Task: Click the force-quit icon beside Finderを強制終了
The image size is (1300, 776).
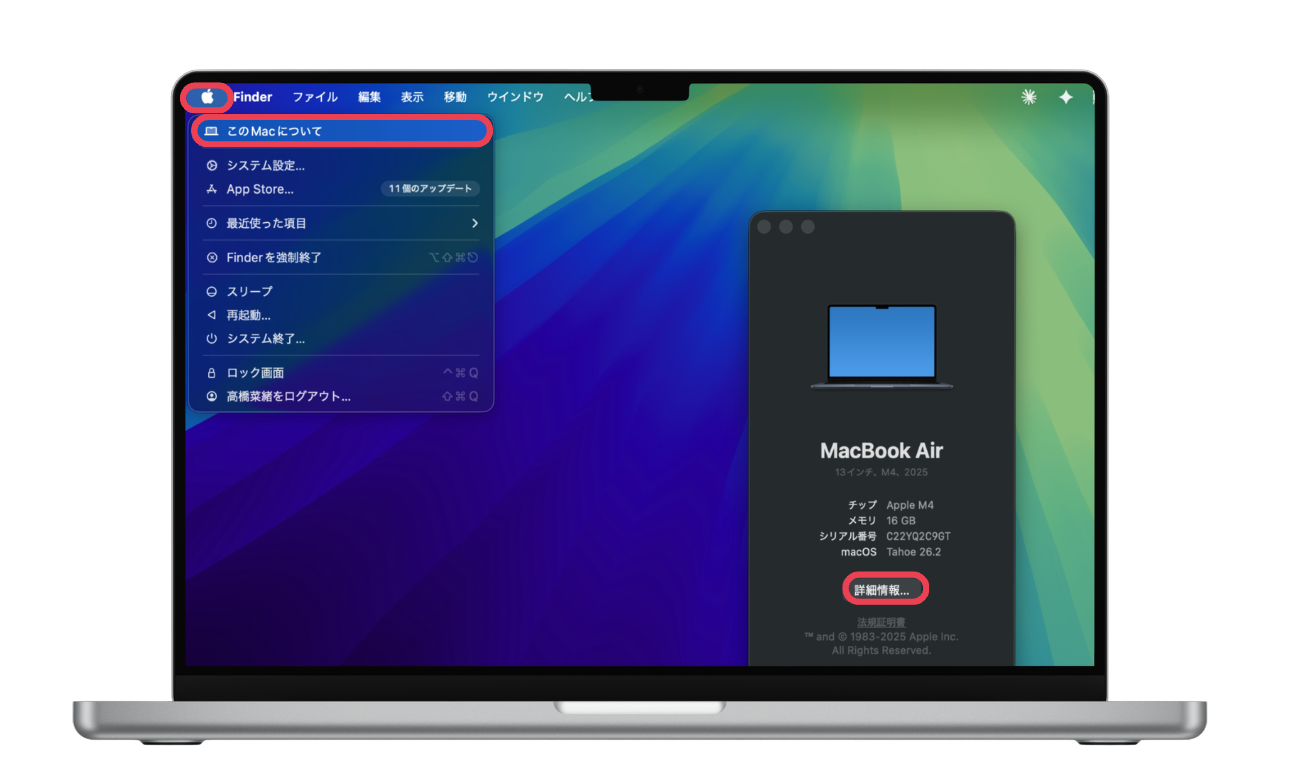Action: click(x=211, y=257)
